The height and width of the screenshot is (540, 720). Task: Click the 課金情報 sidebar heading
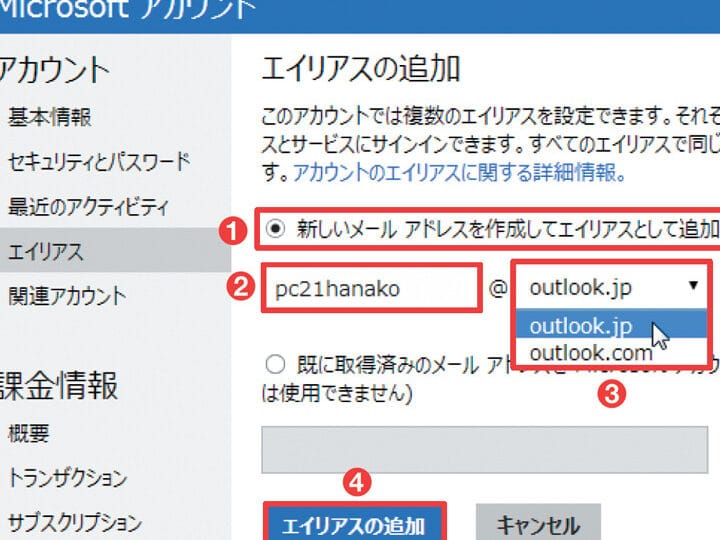59,385
